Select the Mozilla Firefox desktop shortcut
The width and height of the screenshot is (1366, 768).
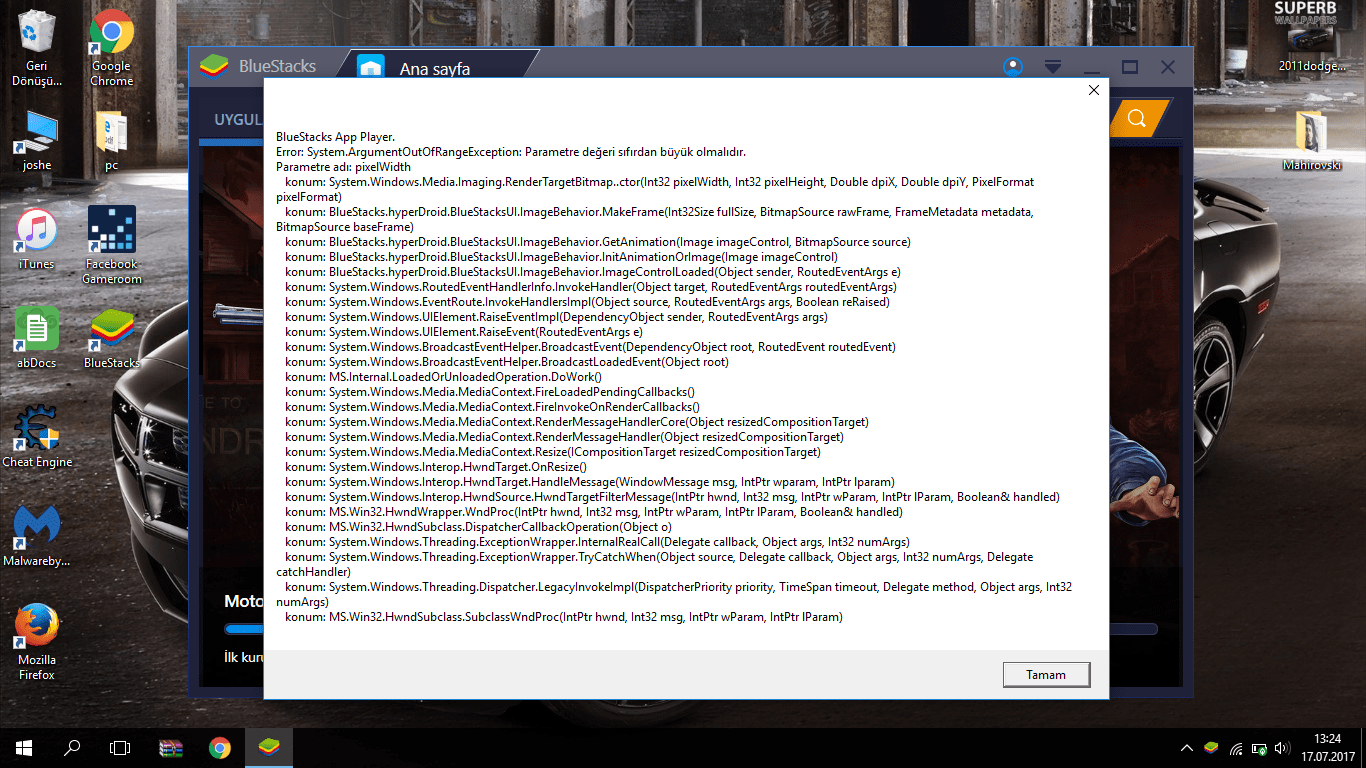click(x=37, y=642)
